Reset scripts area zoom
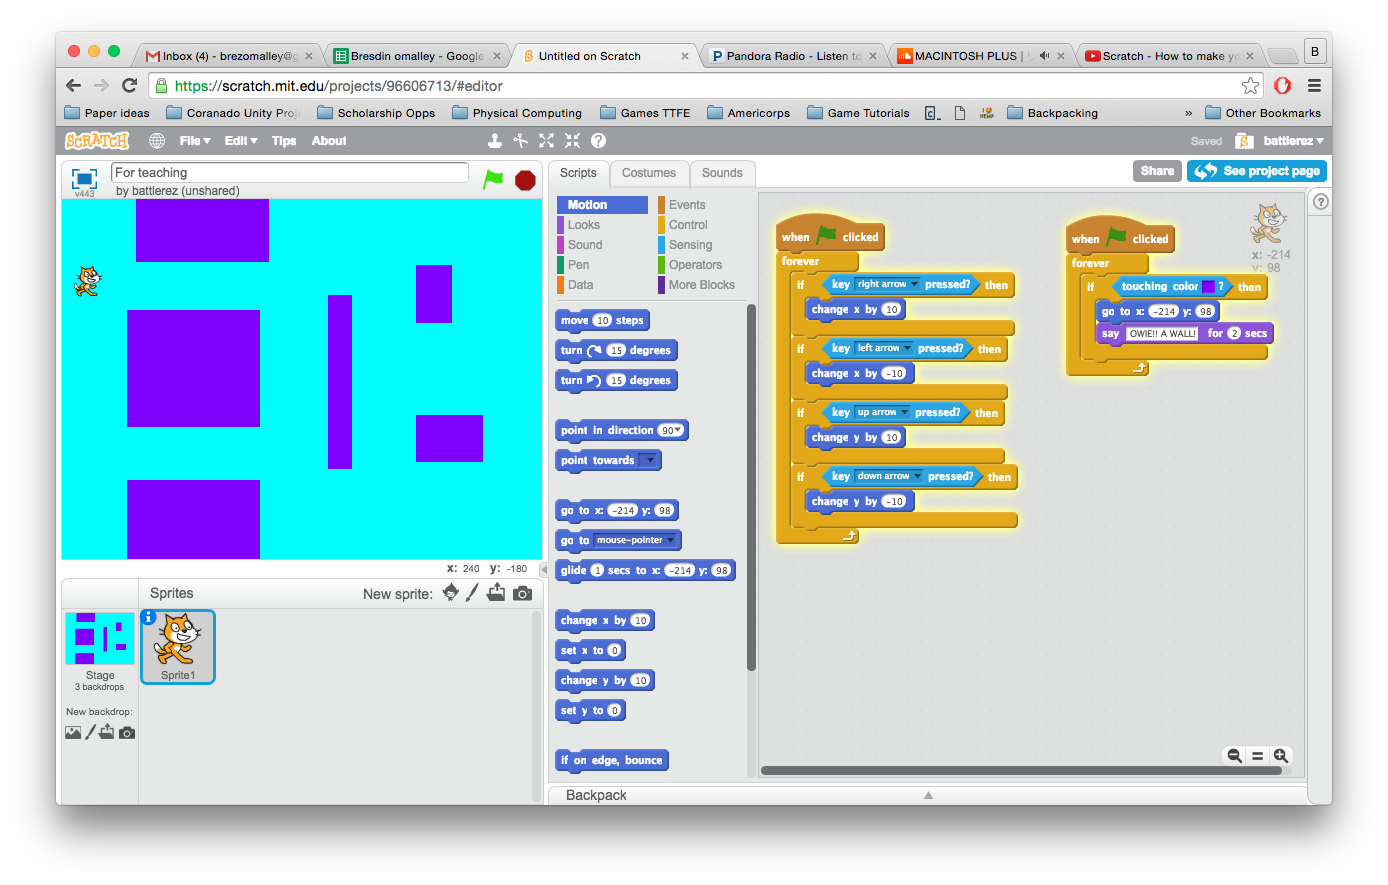The height and width of the screenshot is (885, 1388). coord(1257,756)
